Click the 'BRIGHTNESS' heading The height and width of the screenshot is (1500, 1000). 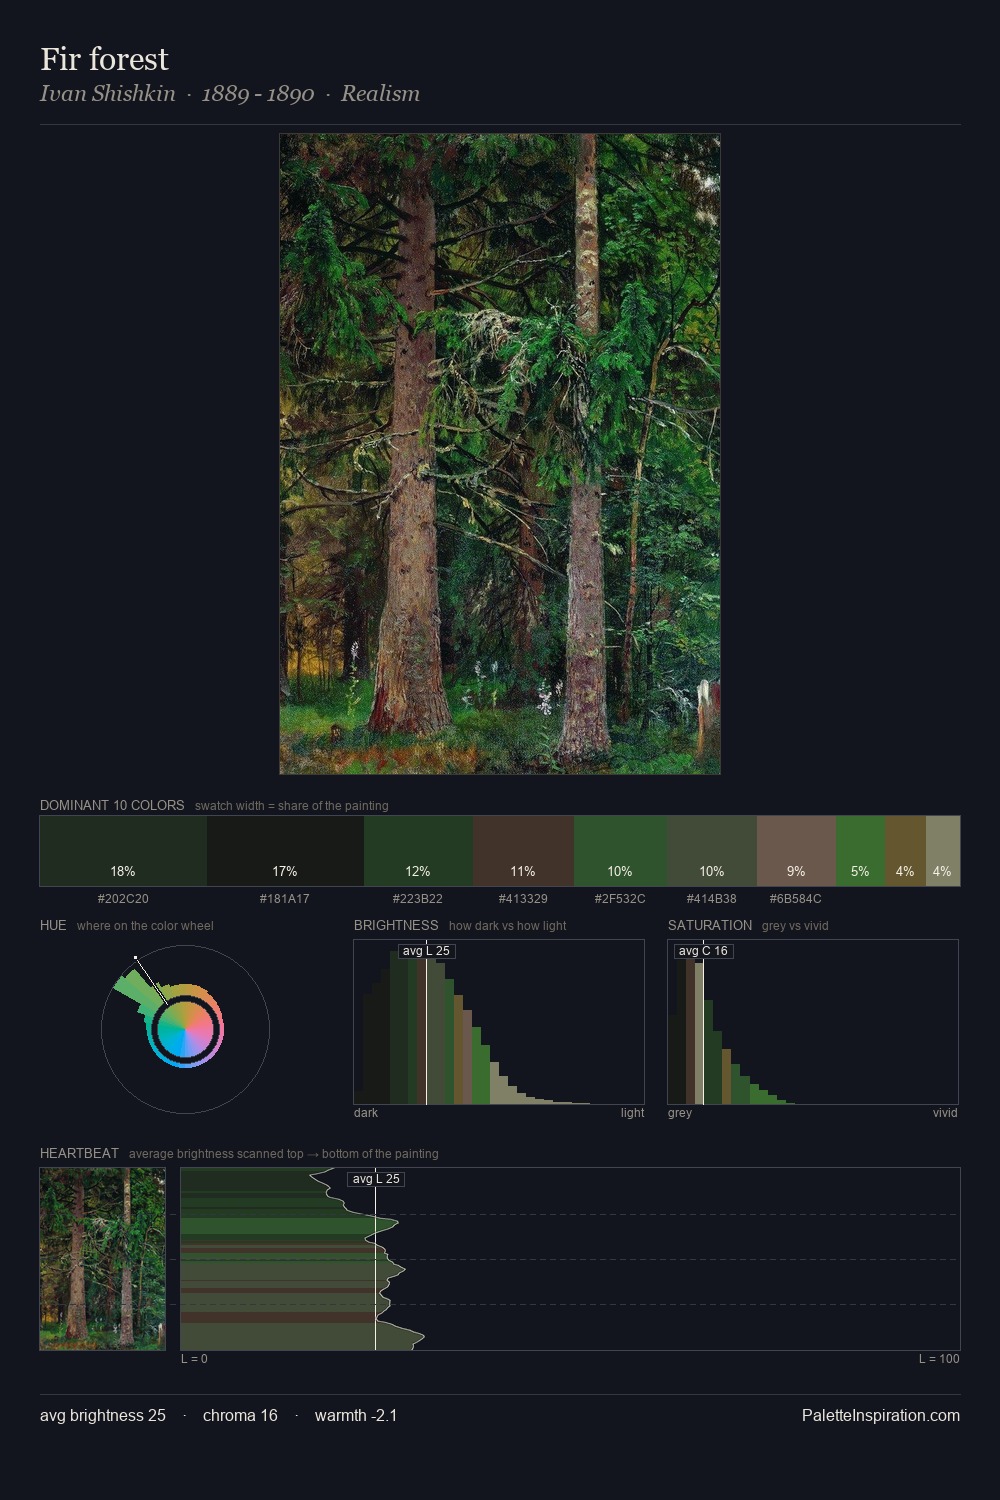pos(396,925)
